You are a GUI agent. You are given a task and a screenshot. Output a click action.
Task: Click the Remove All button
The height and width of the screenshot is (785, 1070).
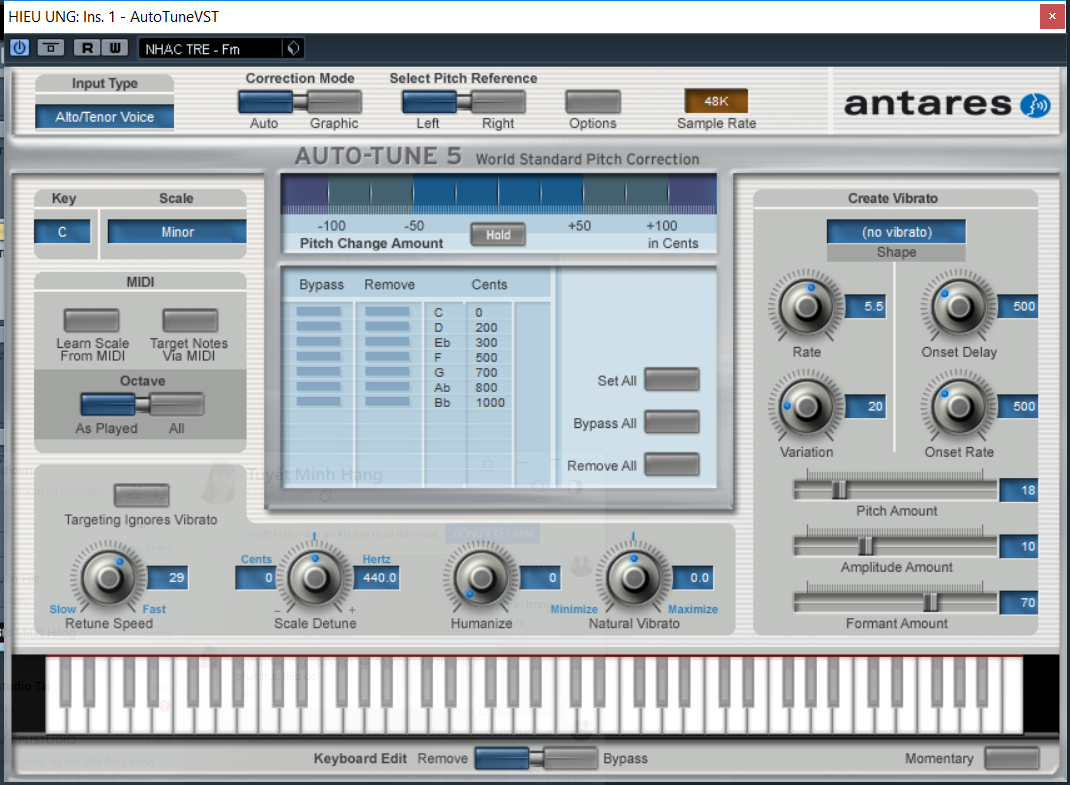[x=672, y=465]
